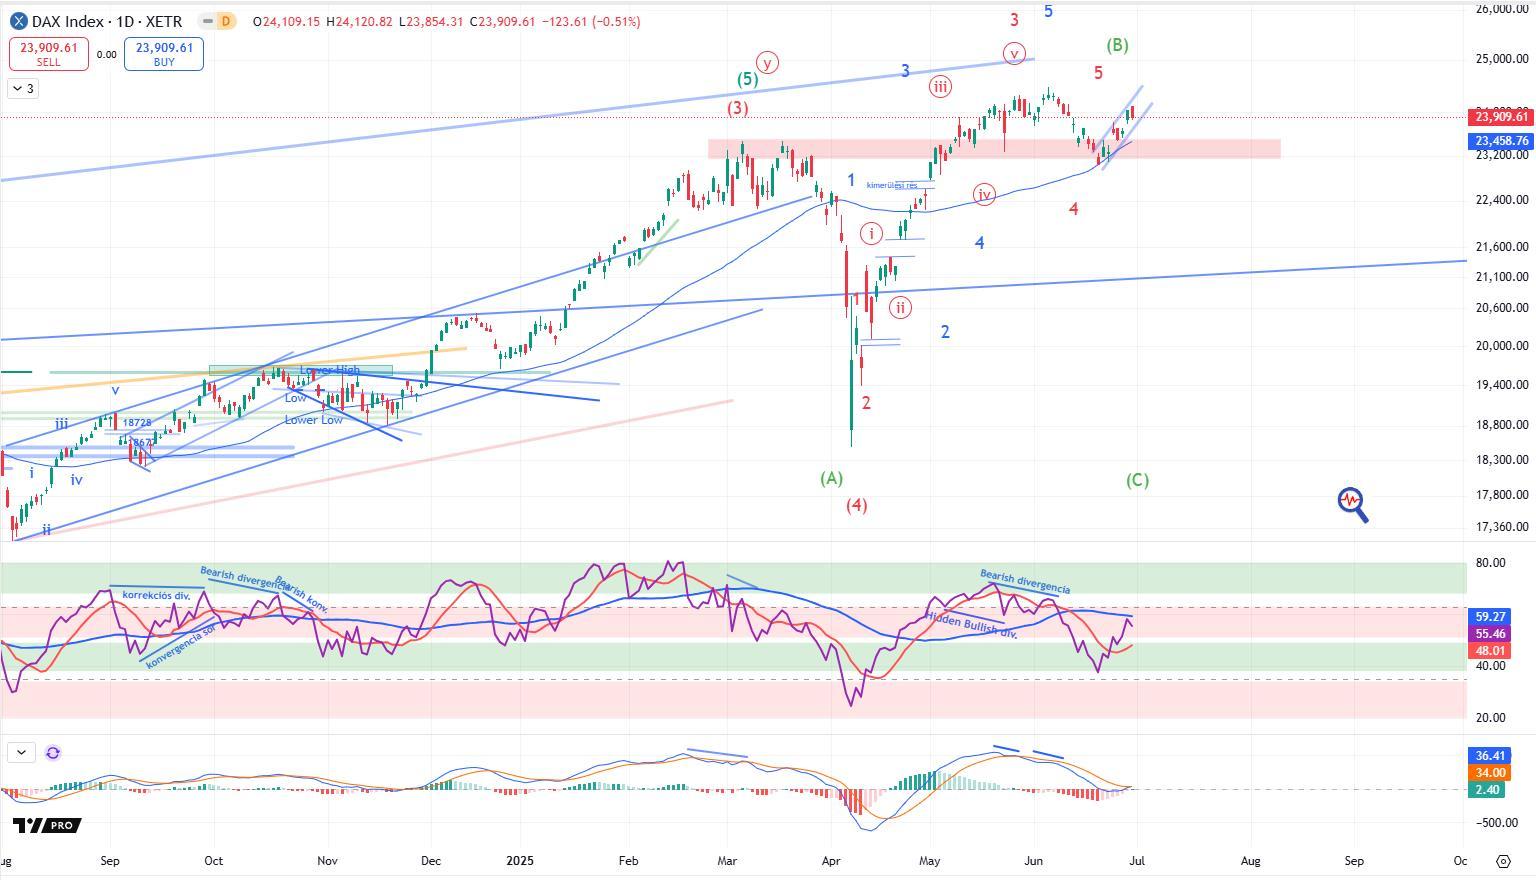Image resolution: width=1536 pixels, height=880 pixels.
Task: Click the purple refresh indicator icon
Action: [x=53, y=753]
